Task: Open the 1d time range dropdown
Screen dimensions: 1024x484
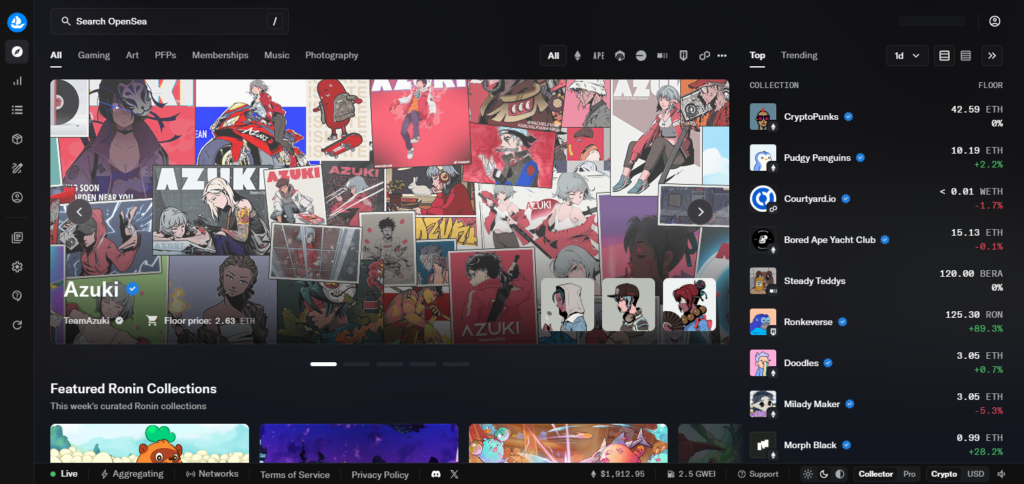Action: pyautogui.click(x=907, y=56)
